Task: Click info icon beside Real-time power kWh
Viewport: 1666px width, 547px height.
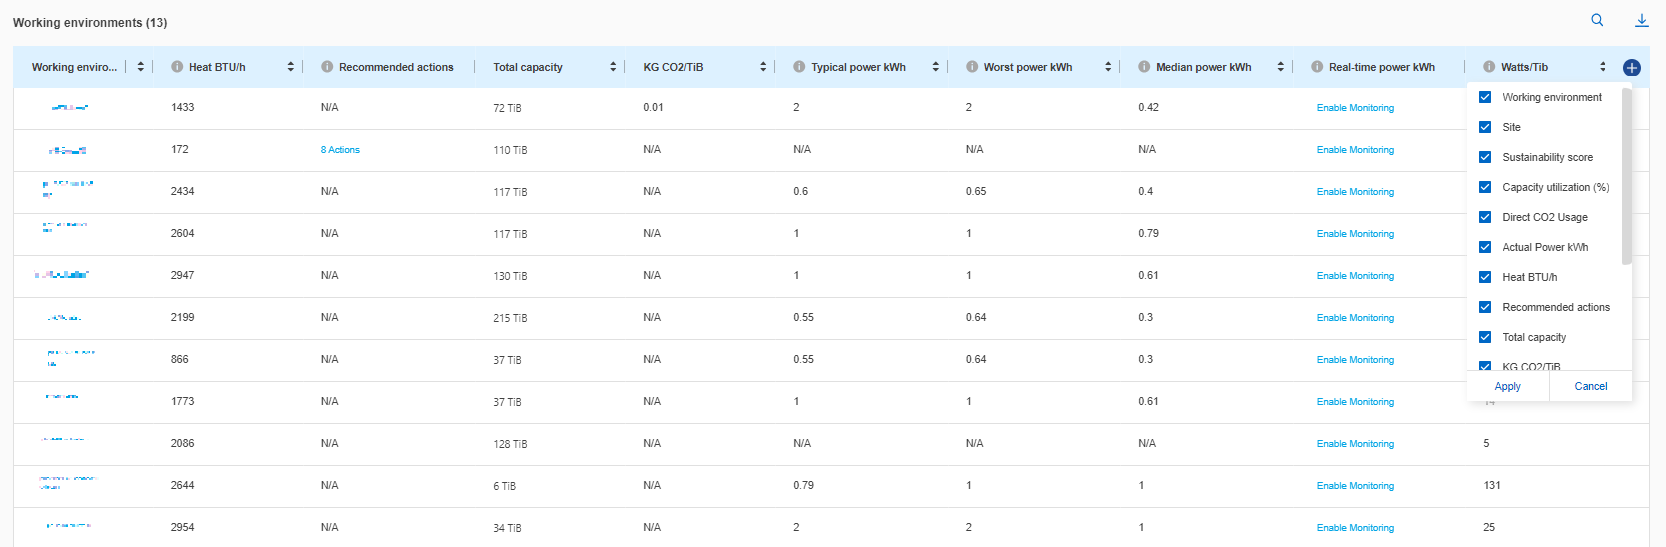Action: click(1317, 67)
